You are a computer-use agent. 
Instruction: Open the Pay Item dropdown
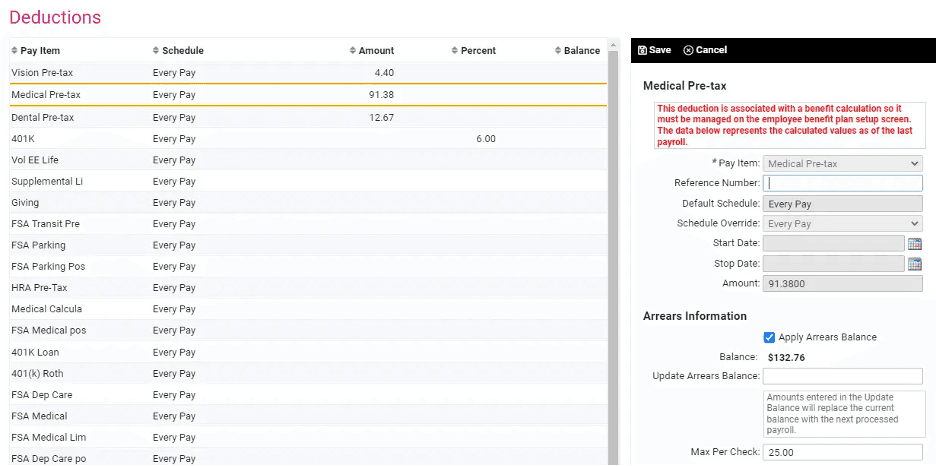[842, 163]
